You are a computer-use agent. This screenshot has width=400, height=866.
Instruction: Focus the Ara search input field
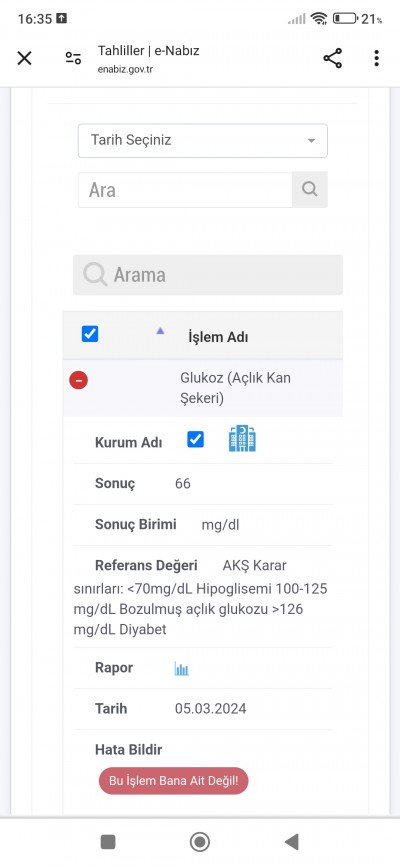coord(185,190)
